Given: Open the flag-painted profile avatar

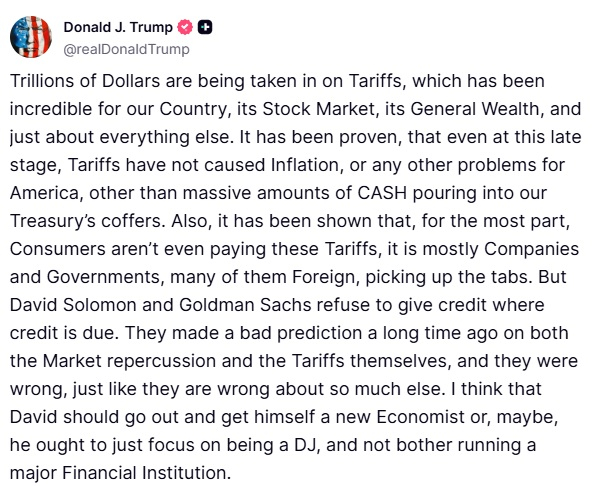Looking at the screenshot, I should click(31, 37).
